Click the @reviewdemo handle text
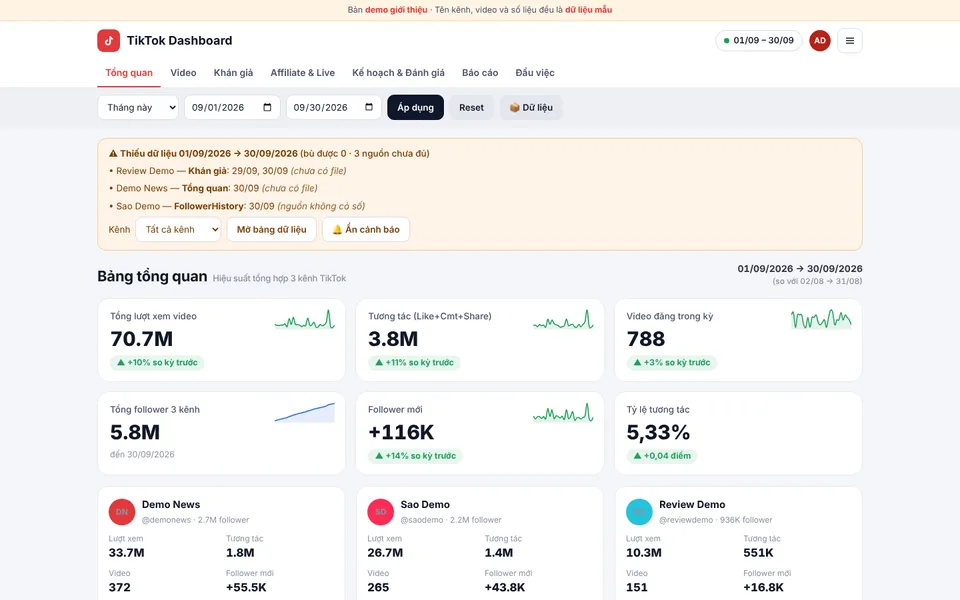960x600 pixels. [x=686, y=520]
